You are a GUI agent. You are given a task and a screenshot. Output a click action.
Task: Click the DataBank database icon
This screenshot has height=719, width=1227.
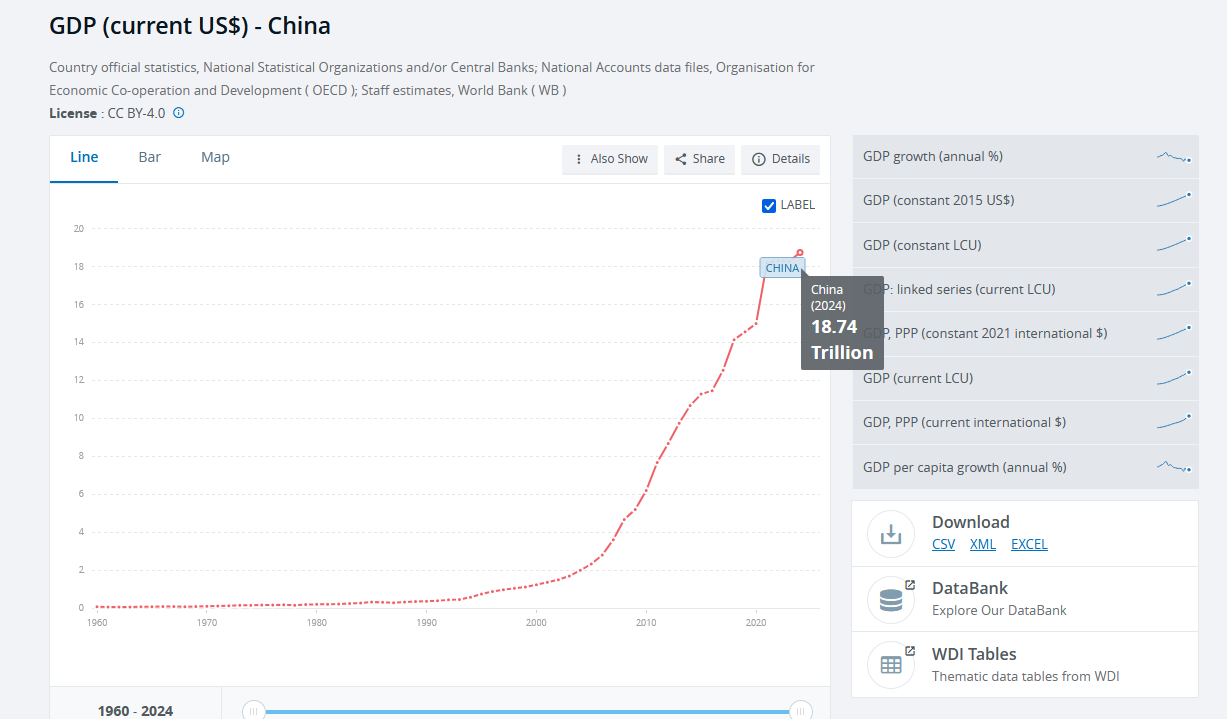[x=890, y=600]
